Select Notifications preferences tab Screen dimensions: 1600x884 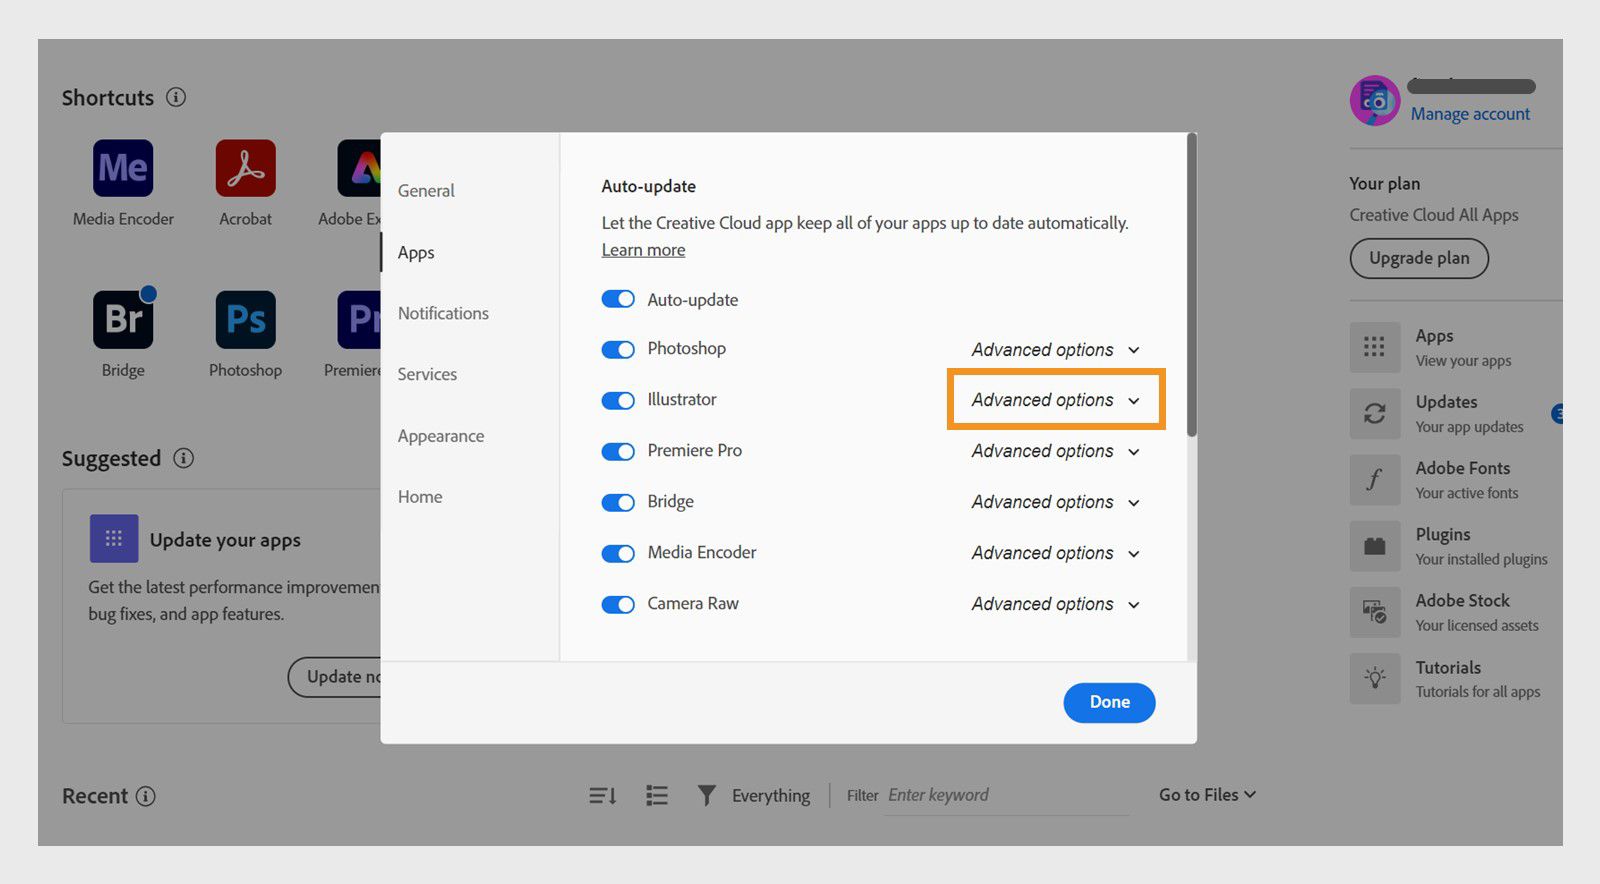coord(443,313)
